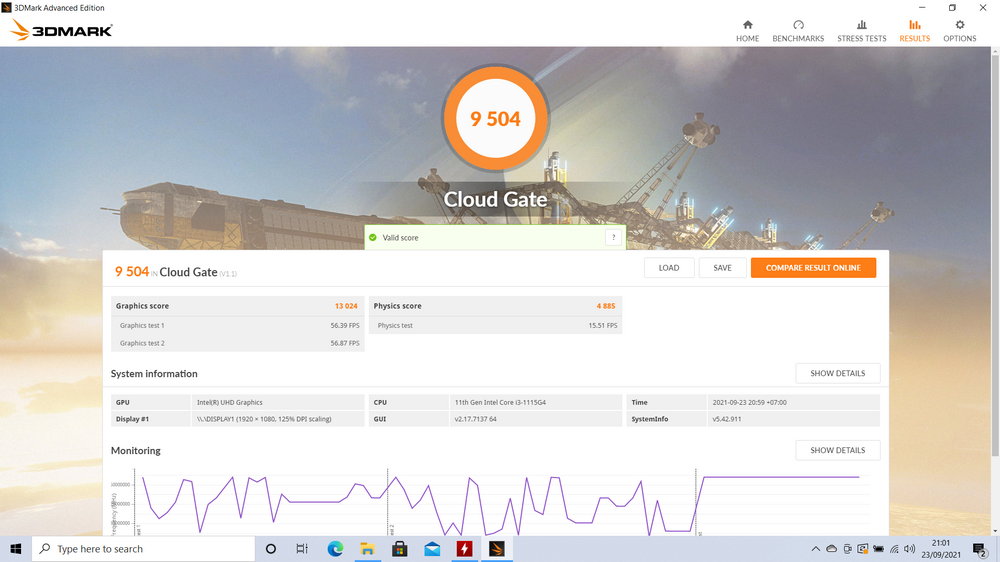Image resolution: width=1000 pixels, height=562 pixels.
Task: Click the display tray icon with orange dot
Action: [x=863, y=549]
